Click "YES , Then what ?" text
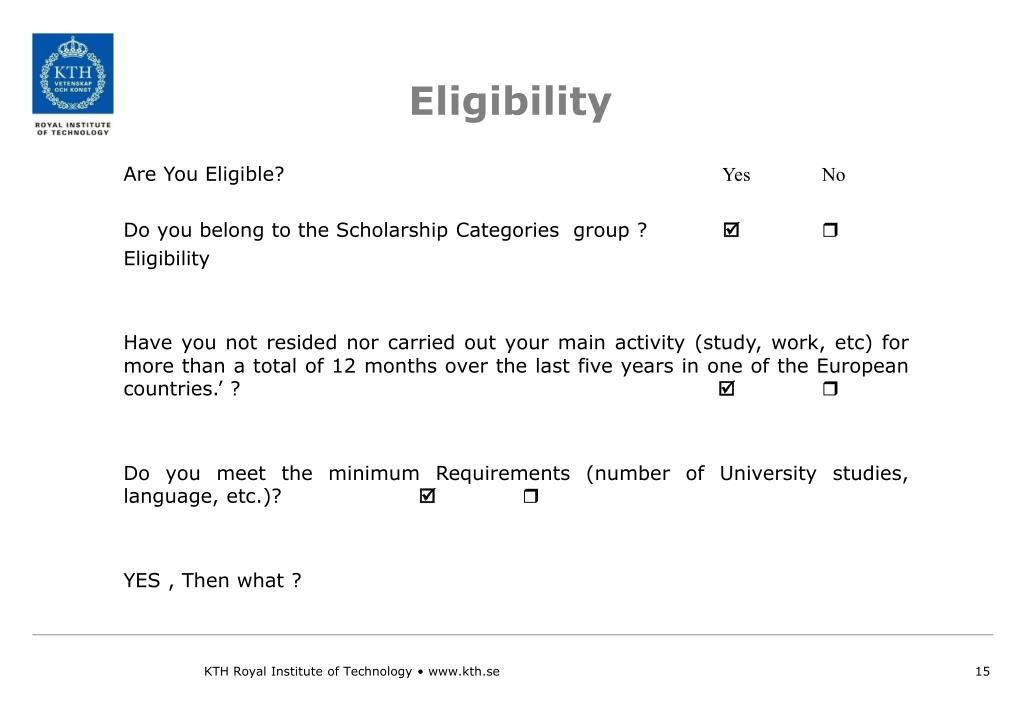1023x723 pixels. 212,580
